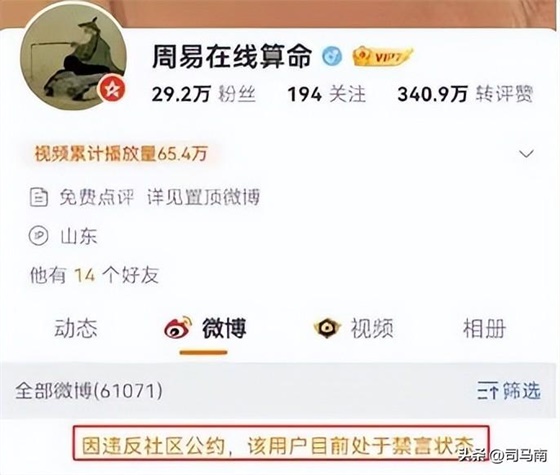Open 他有 14 个好友 friends list
This screenshot has width=560, height=475.
point(94,275)
